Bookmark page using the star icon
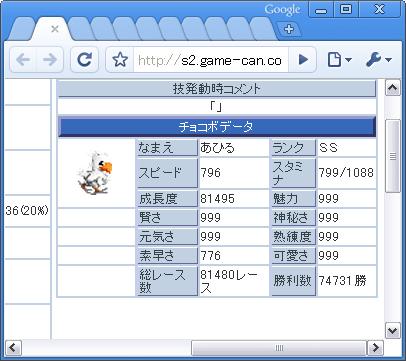 [120, 60]
